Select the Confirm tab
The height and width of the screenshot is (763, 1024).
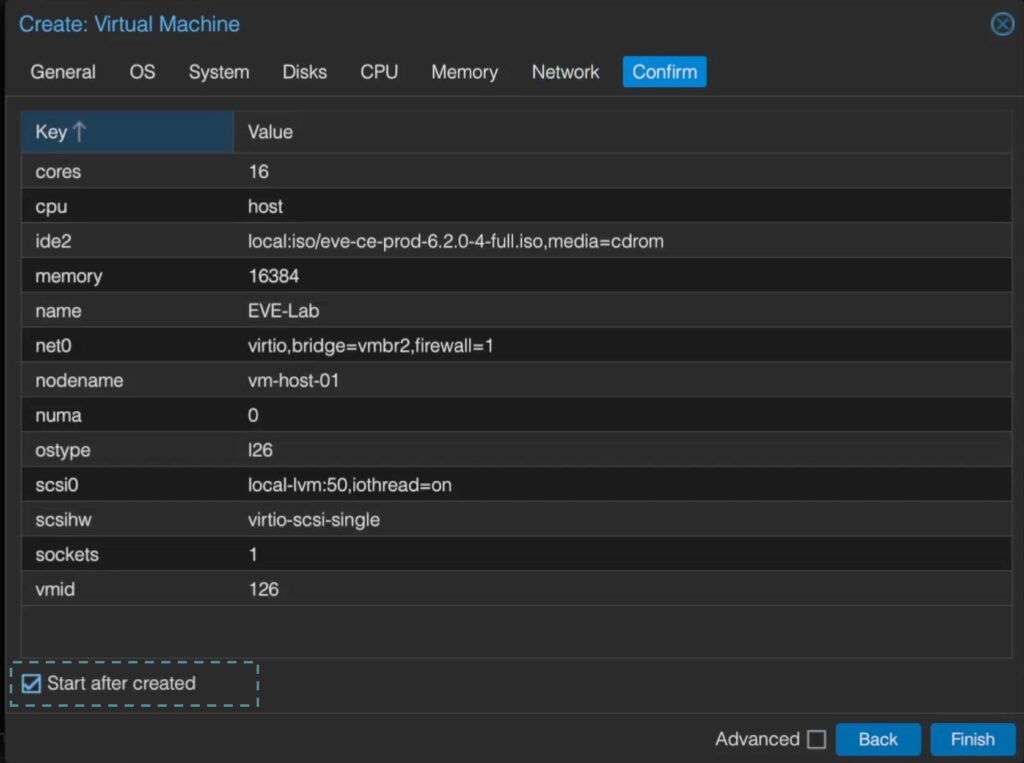pyautogui.click(x=664, y=72)
